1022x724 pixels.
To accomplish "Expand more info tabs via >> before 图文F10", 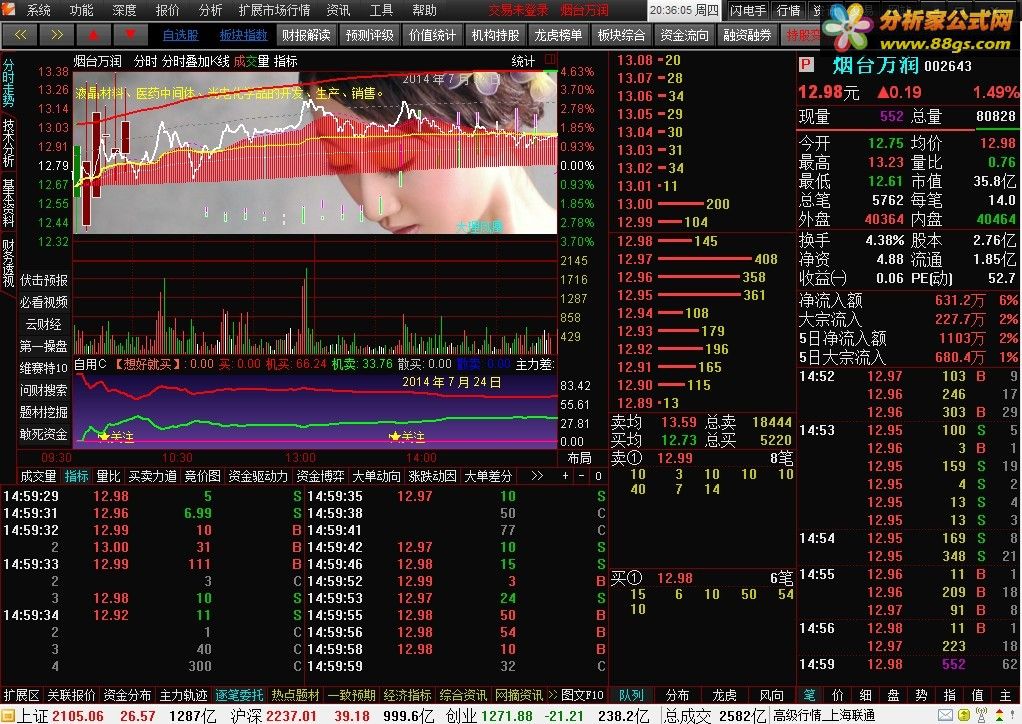I will [553, 695].
